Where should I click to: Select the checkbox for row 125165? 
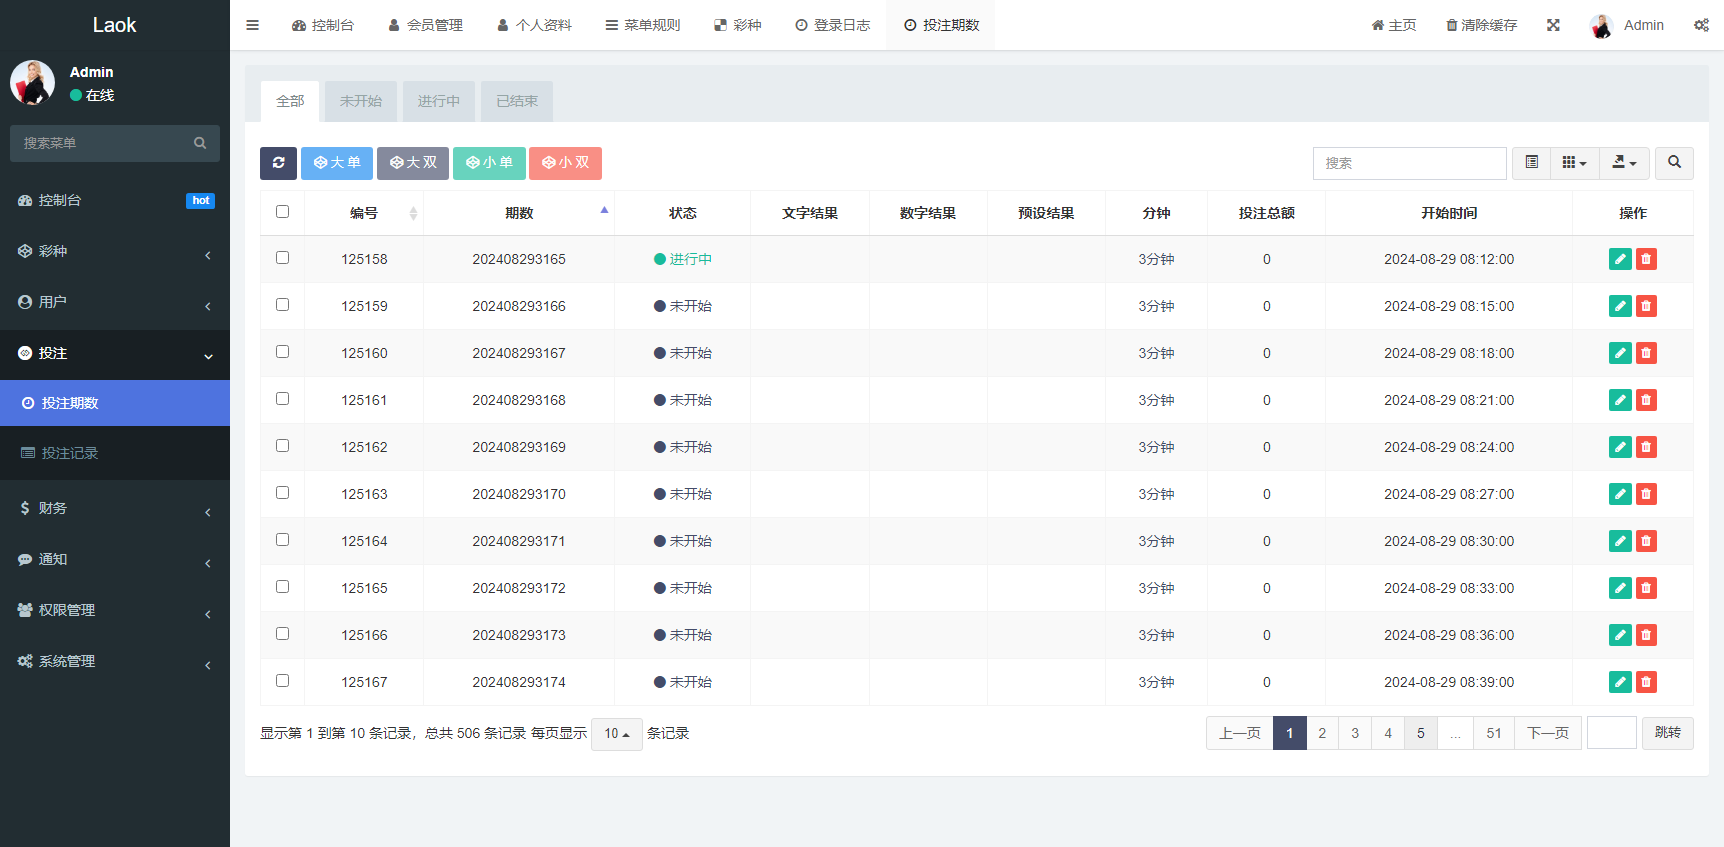pos(282,587)
